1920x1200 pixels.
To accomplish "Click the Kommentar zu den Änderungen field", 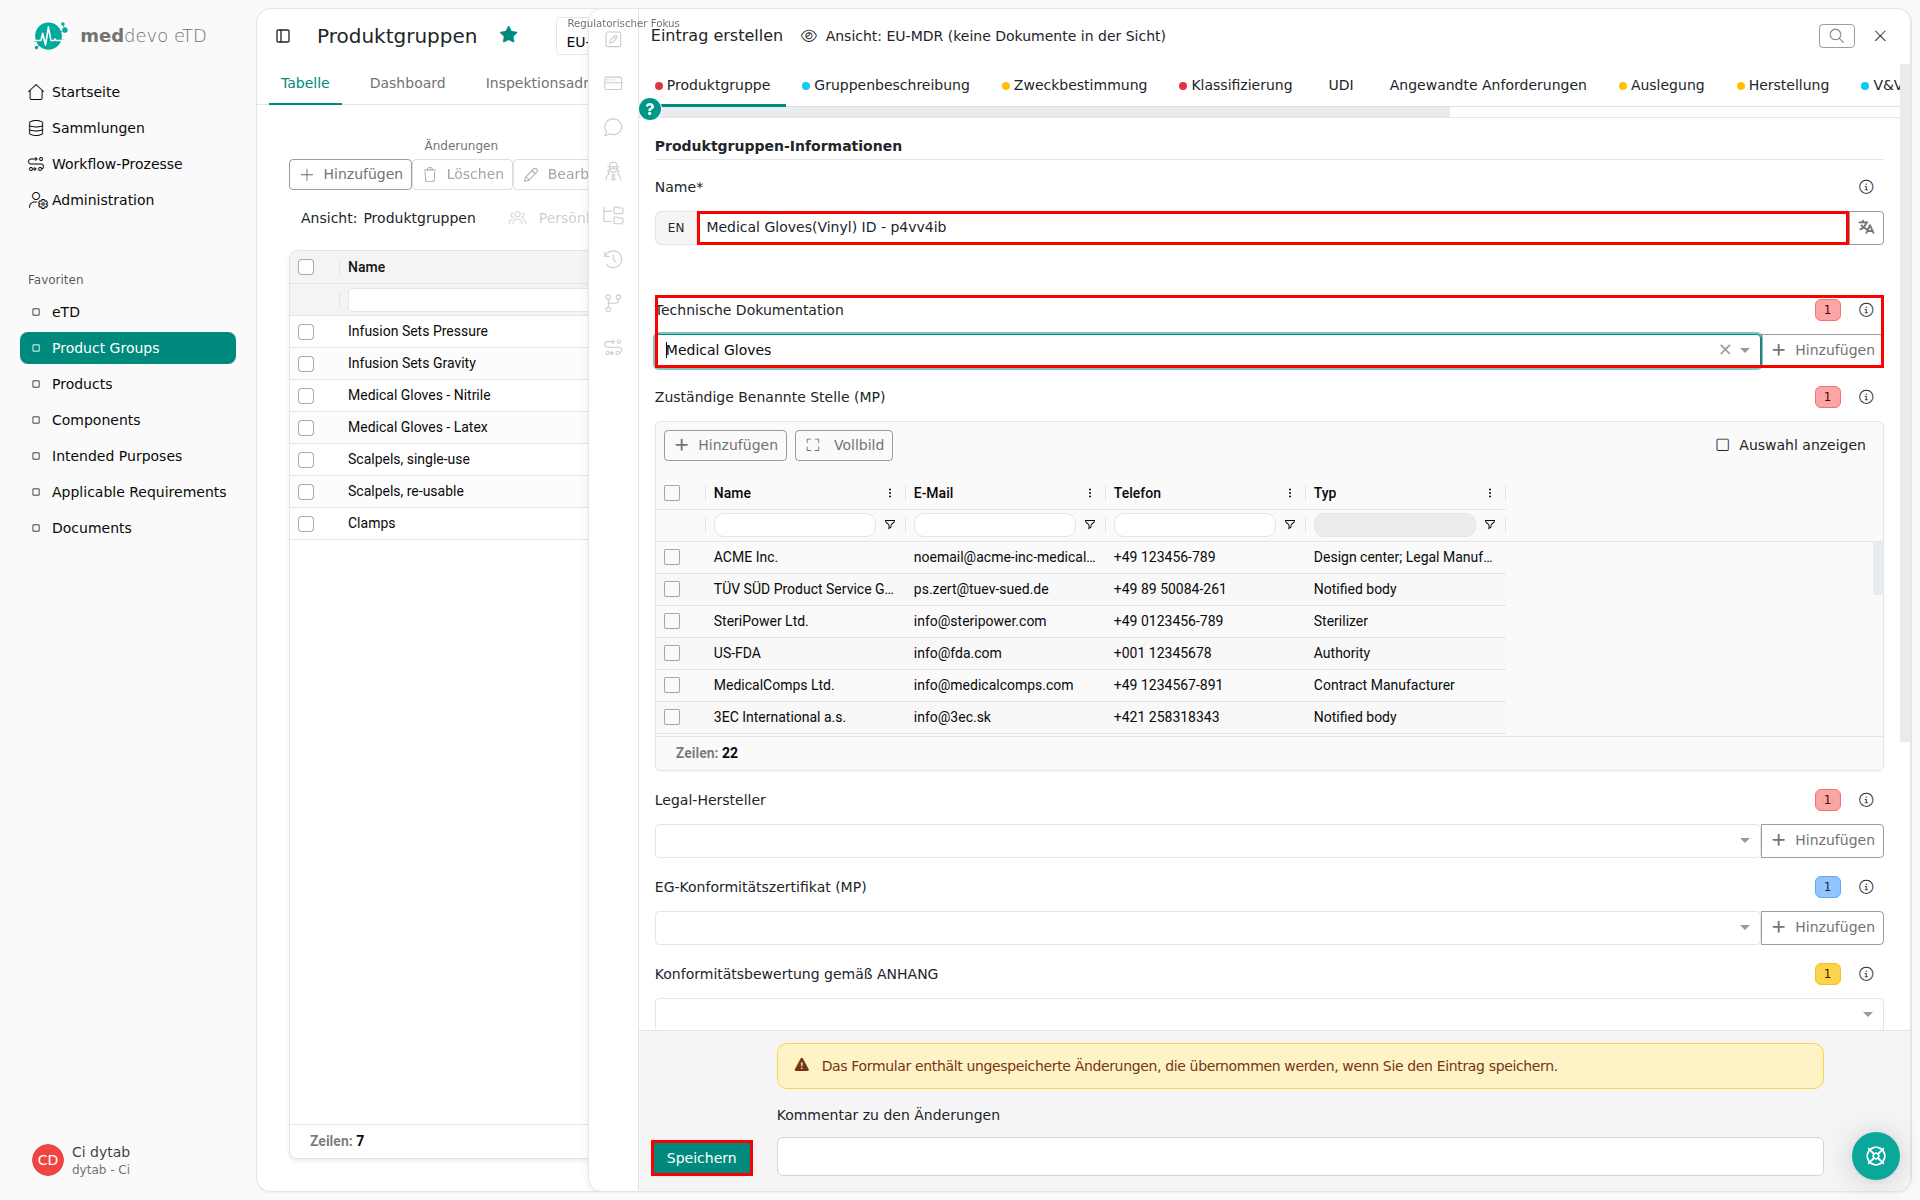I will (1300, 1156).
